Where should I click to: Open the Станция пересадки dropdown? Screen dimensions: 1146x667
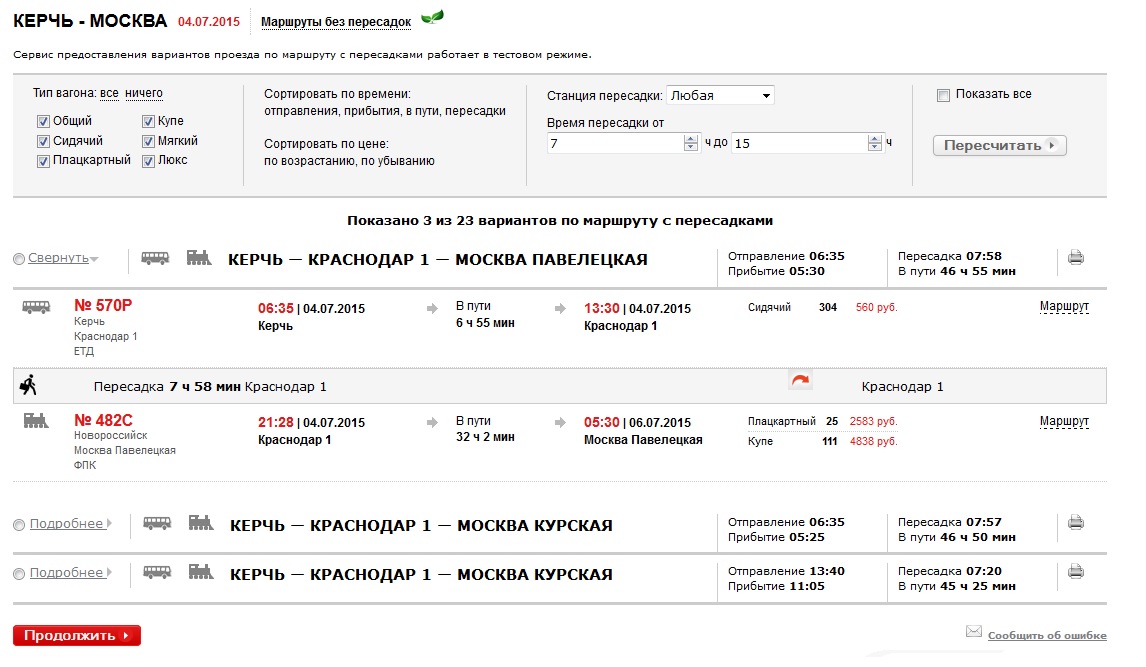[720, 96]
